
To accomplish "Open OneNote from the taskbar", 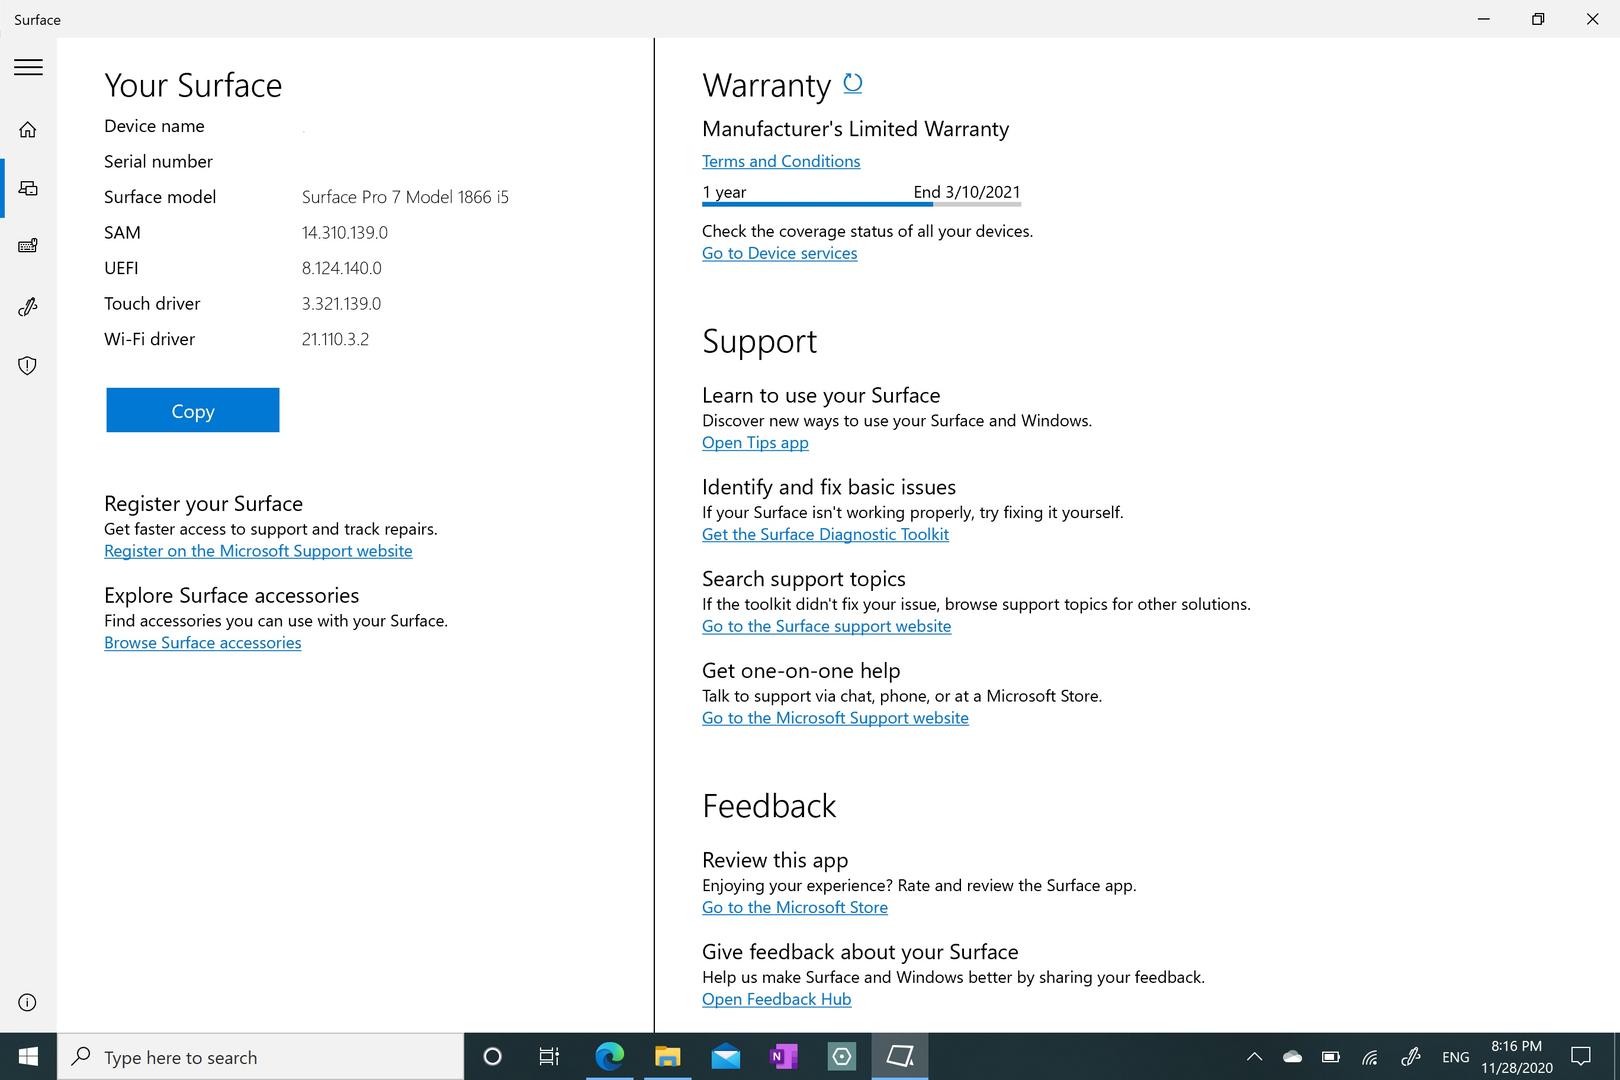I will [x=784, y=1056].
